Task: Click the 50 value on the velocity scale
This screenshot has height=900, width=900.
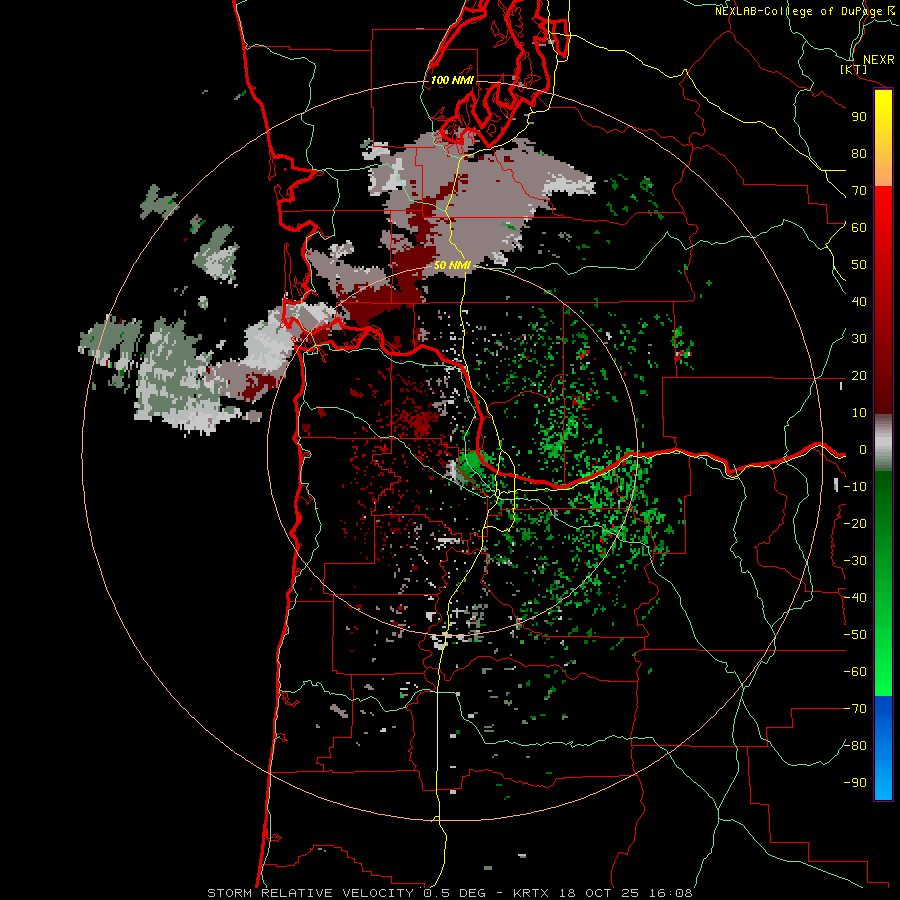Action: pyautogui.click(x=859, y=265)
